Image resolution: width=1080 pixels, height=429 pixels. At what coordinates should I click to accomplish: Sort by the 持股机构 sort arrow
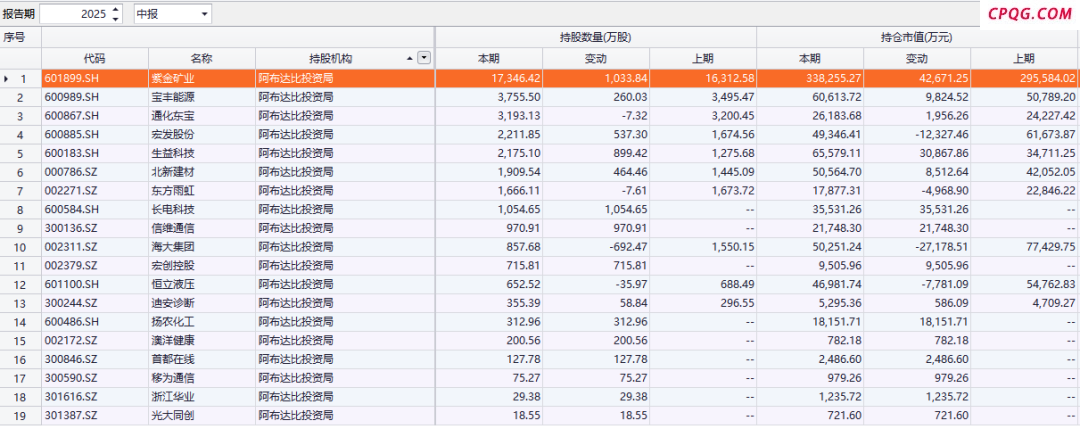click(411, 59)
